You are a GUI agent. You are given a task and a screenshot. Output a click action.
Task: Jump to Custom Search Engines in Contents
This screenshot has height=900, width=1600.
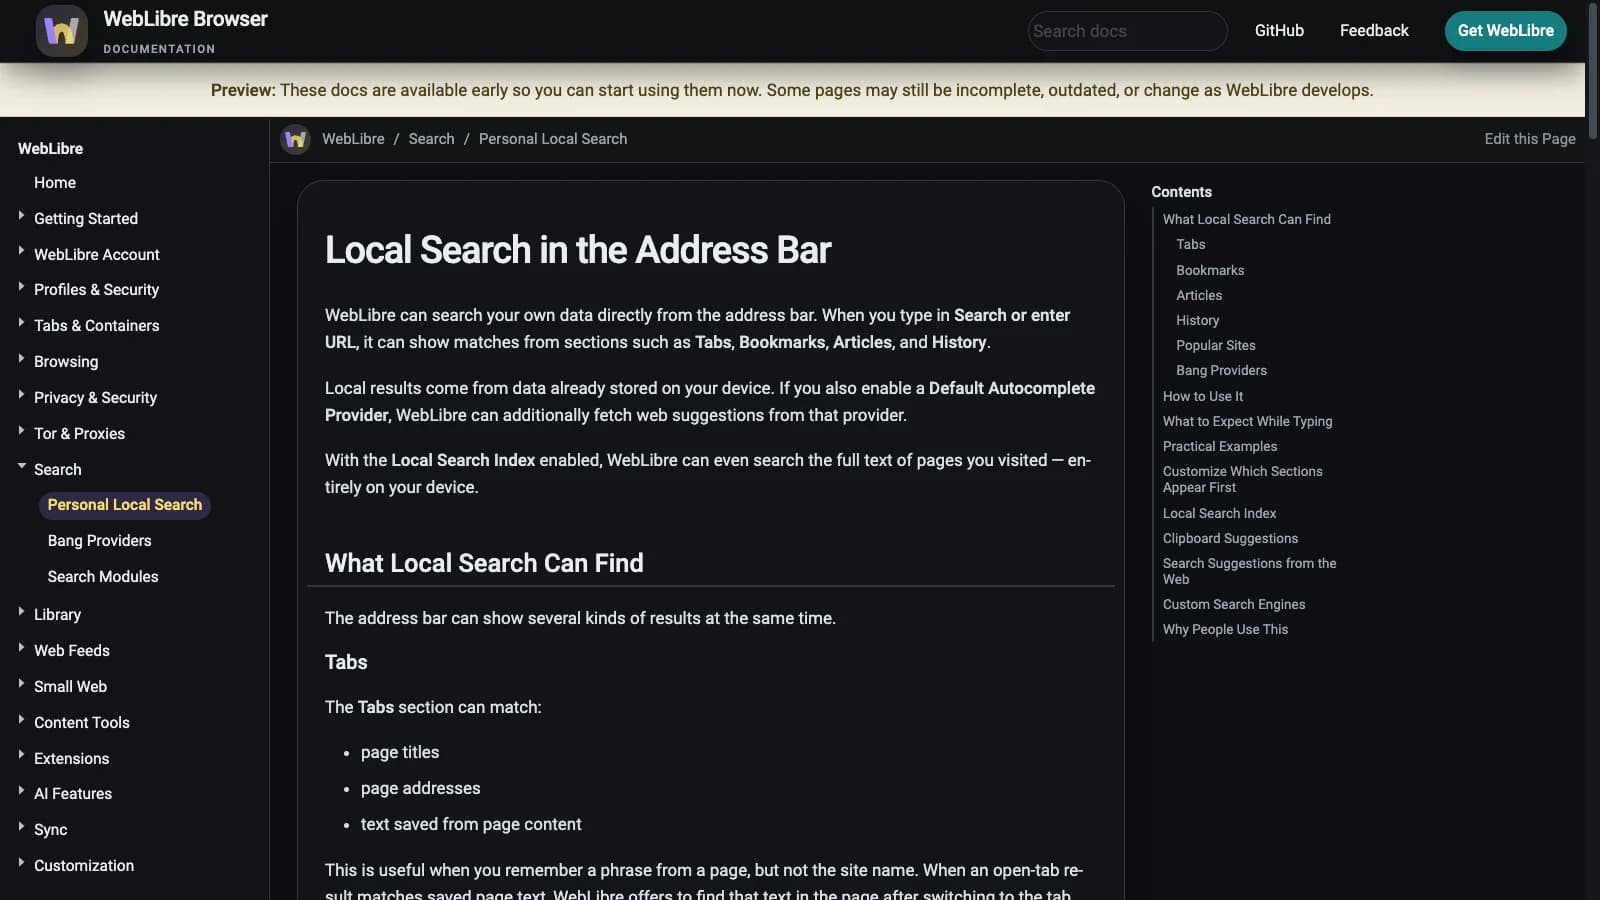click(x=1233, y=604)
